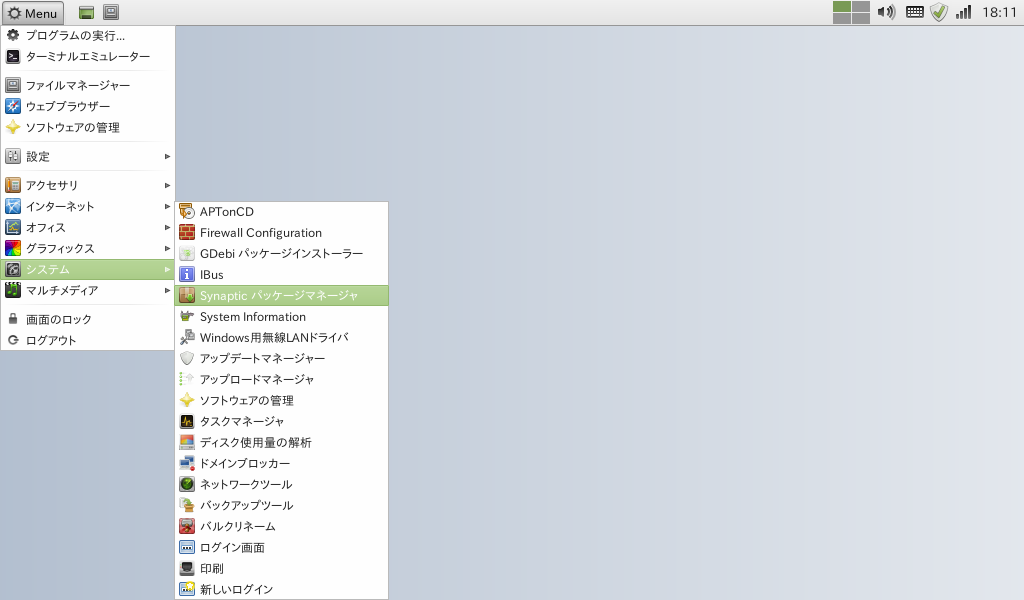This screenshot has width=1024, height=600.
Task: Click the 設定 category icon
Action: coord(13,156)
